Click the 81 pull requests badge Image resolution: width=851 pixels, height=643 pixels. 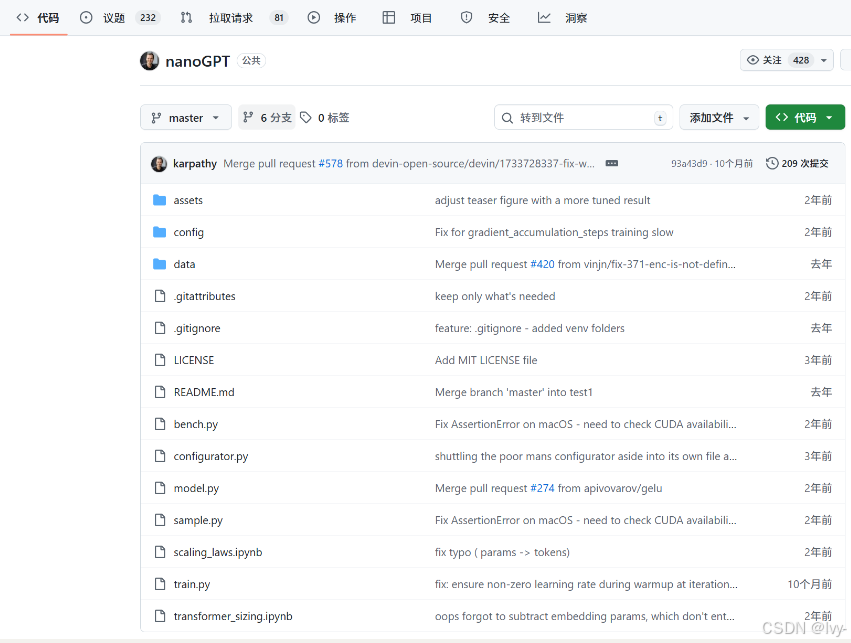coord(279,18)
